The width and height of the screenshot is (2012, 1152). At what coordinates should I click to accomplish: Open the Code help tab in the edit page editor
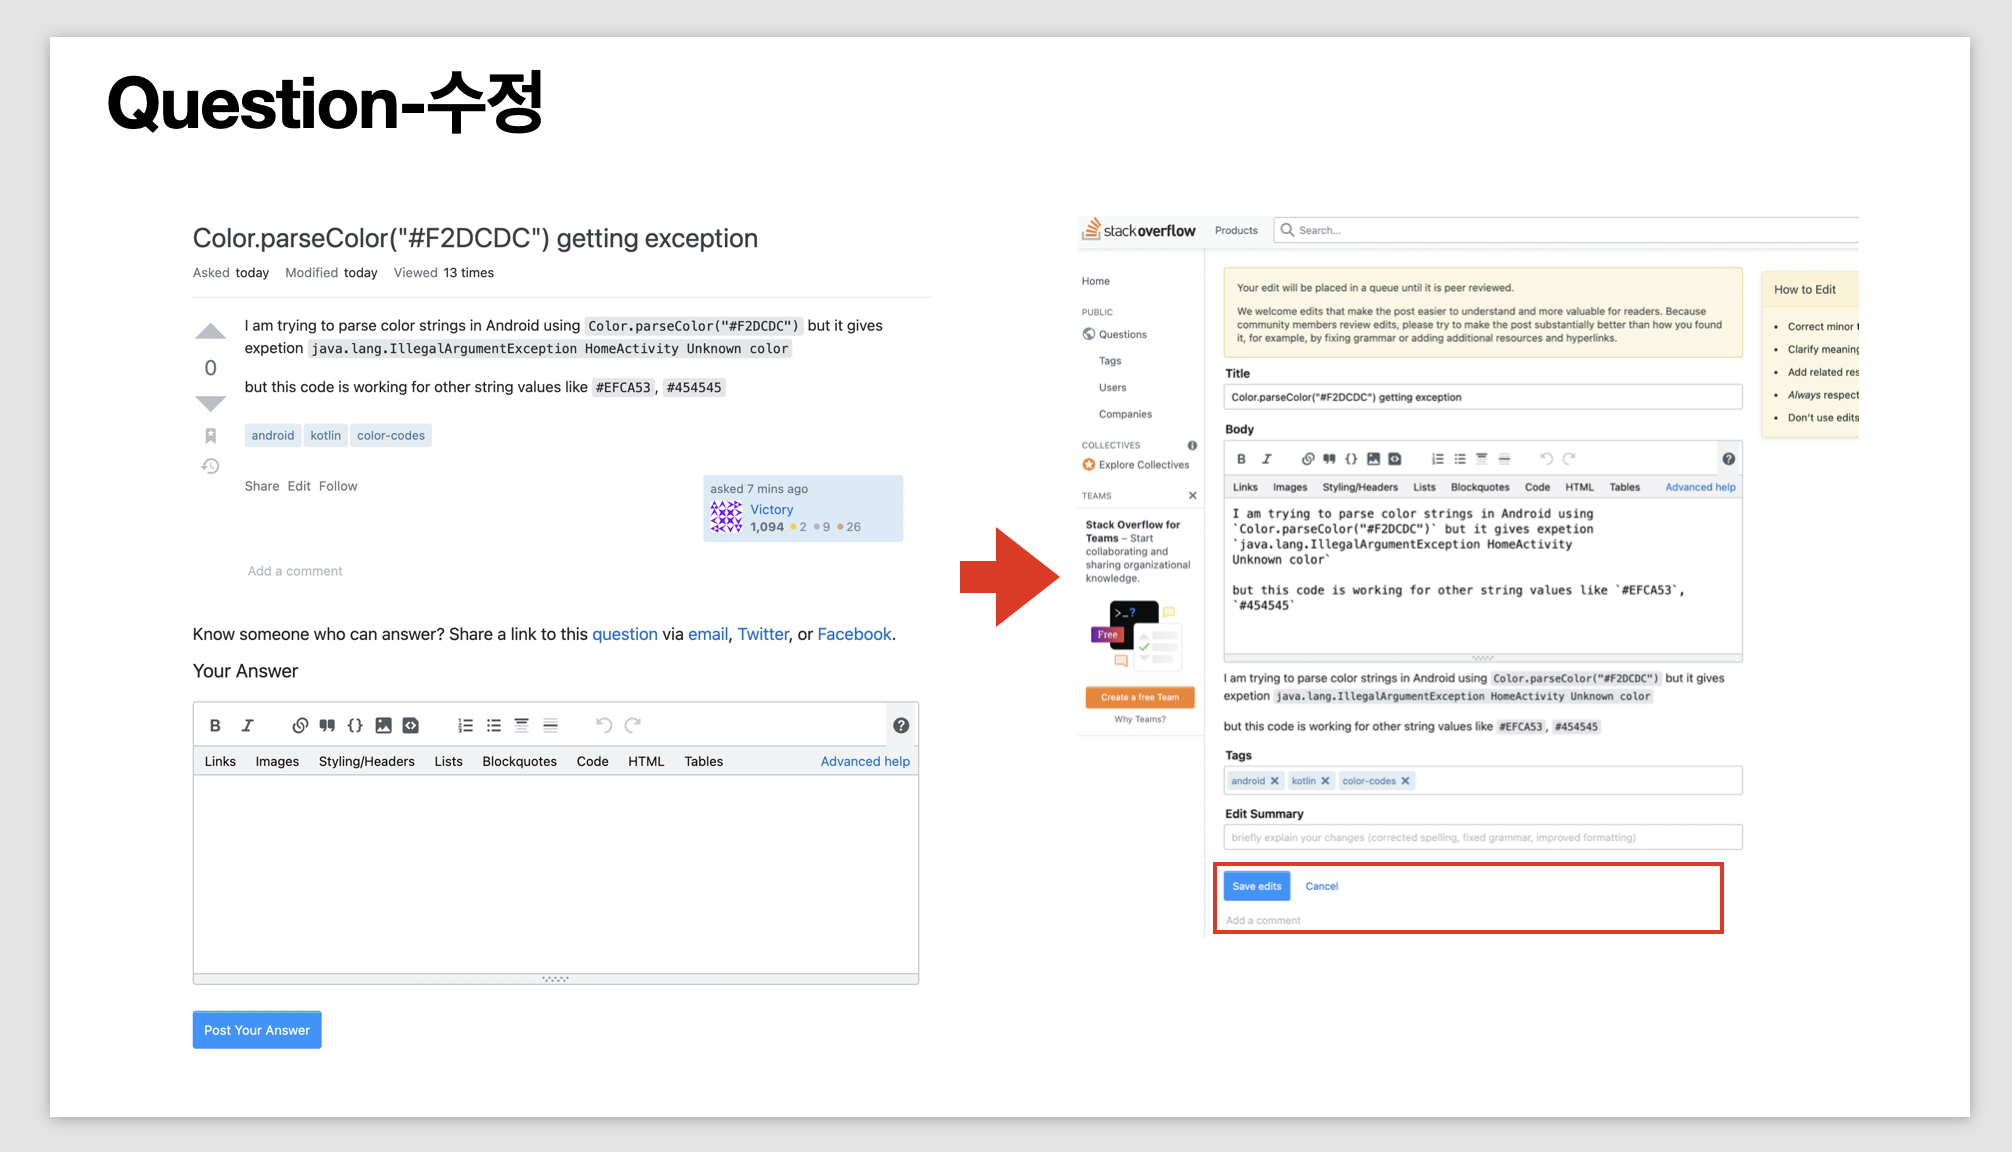1537,487
